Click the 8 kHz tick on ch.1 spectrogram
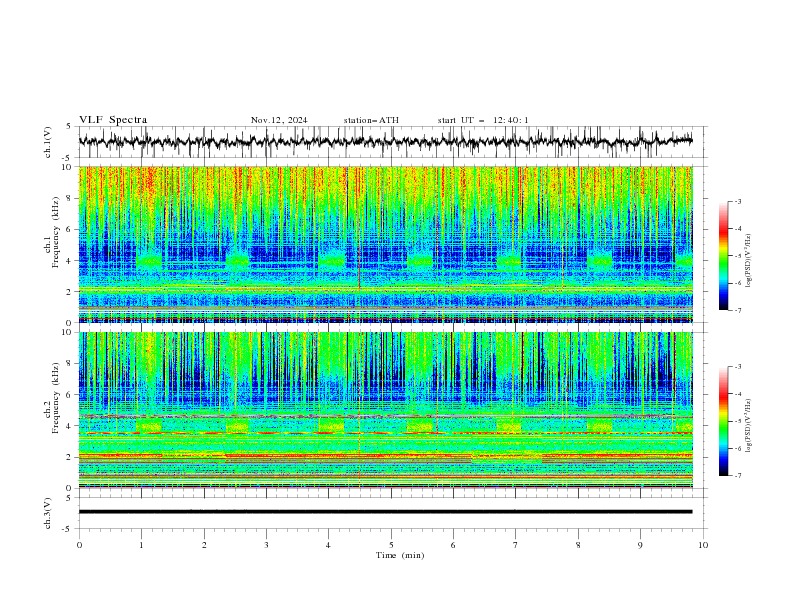The image size is (792, 612). click(69, 198)
